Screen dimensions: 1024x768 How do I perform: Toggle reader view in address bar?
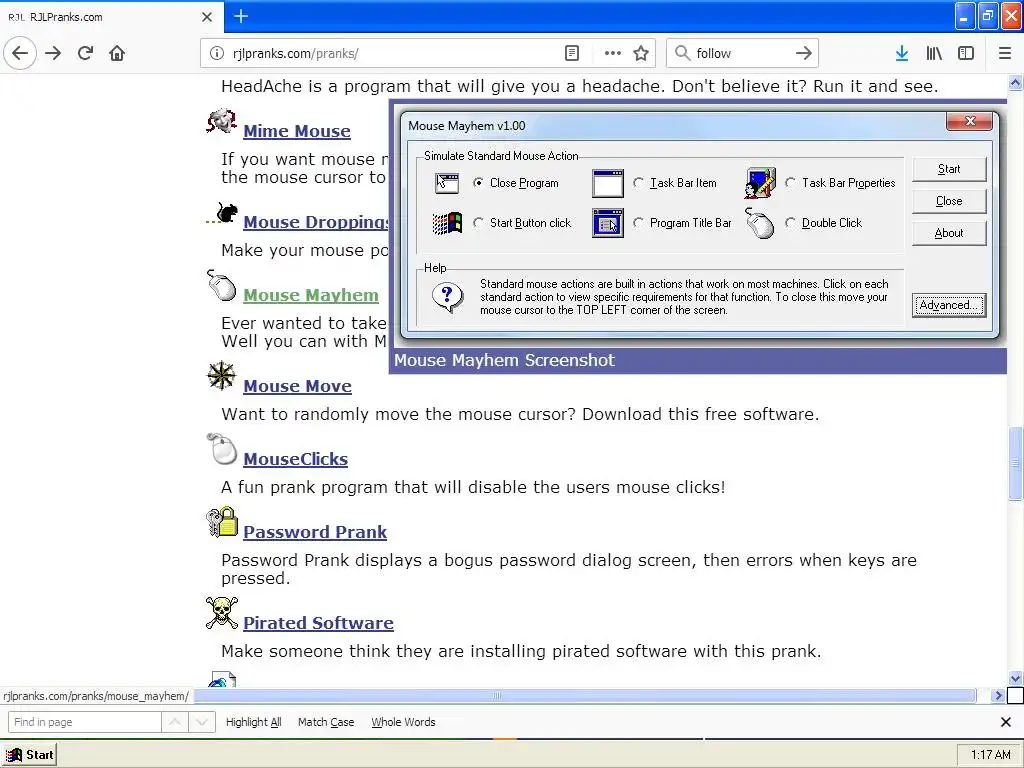click(x=571, y=53)
